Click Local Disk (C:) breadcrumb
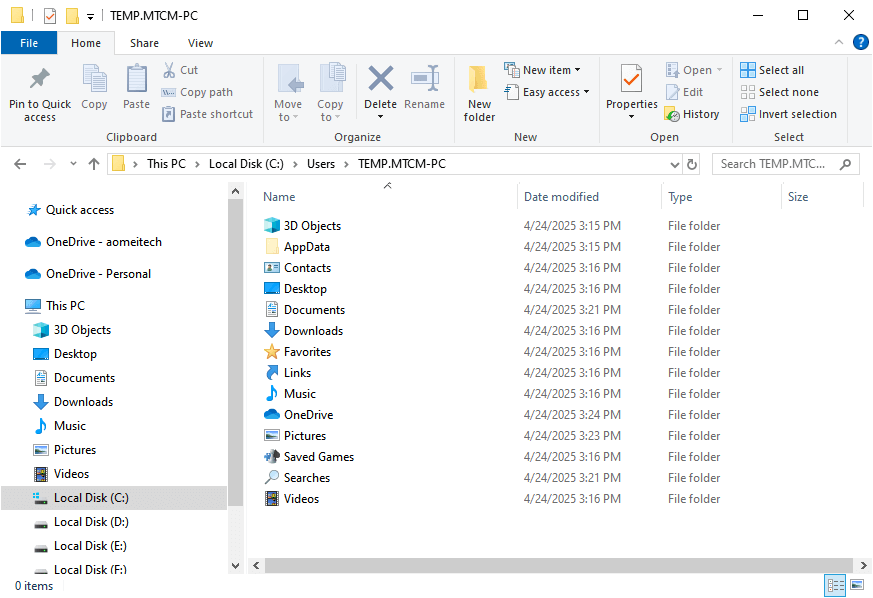The height and width of the screenshot is (598, 873). click(246, 164)
